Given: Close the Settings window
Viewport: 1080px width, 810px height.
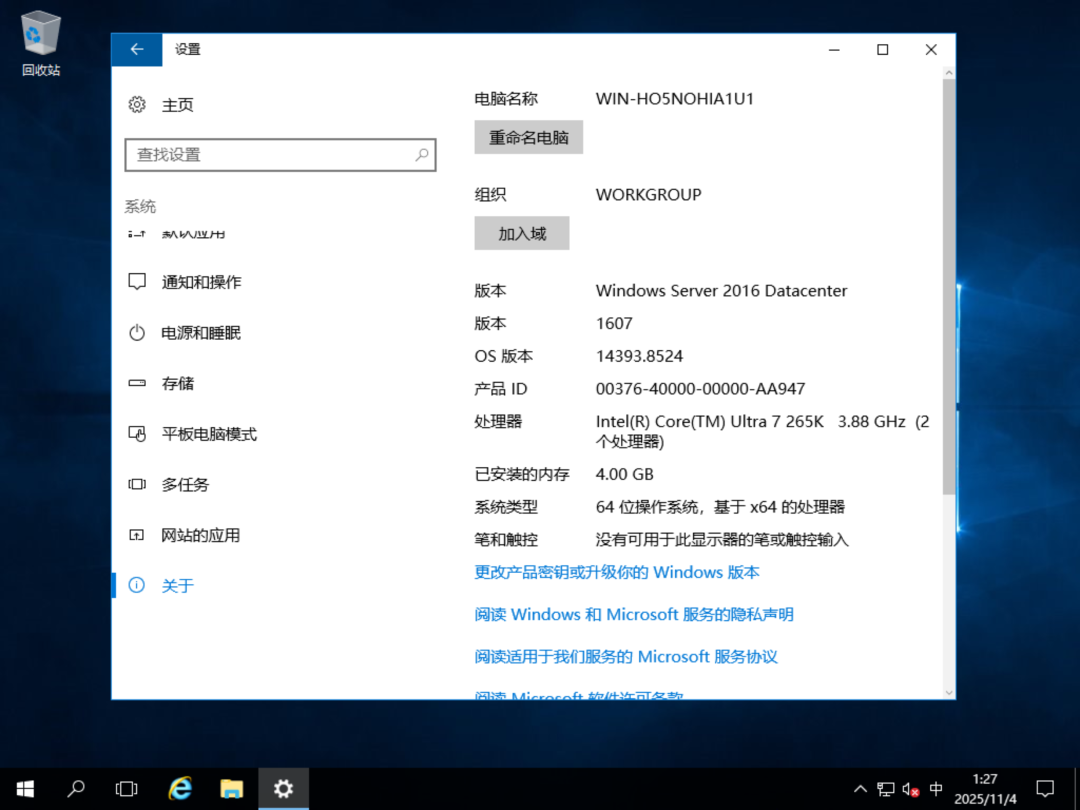Looking at the screenshot, I should (x=931, y=50).
